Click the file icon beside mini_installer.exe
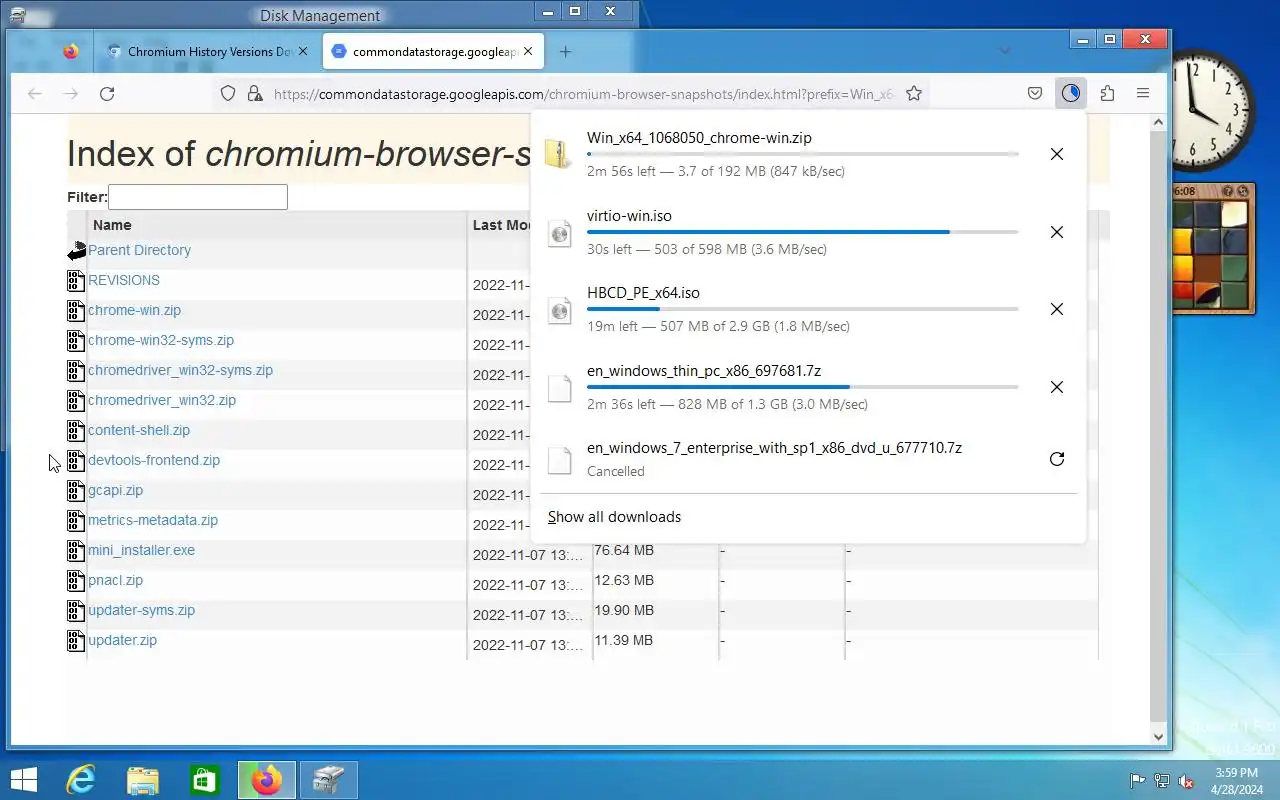Screen dimensions: 1280x800 click(76, 551)
